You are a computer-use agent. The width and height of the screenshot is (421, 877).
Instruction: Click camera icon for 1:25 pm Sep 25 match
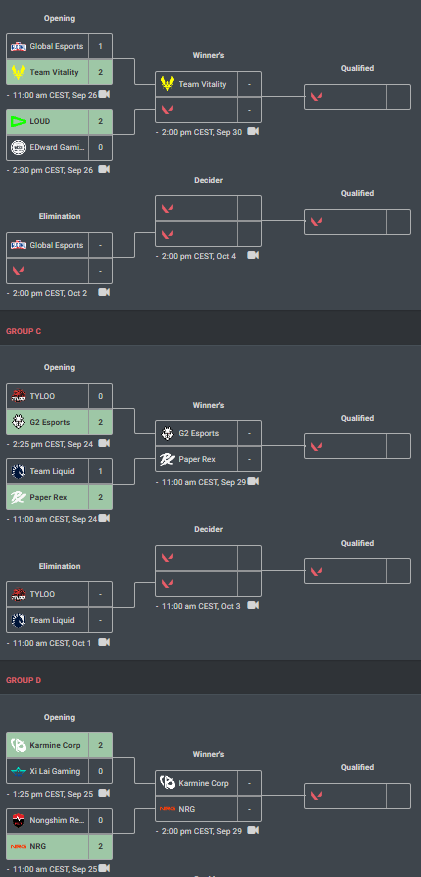pyautogui.click(x=104, y=794)
